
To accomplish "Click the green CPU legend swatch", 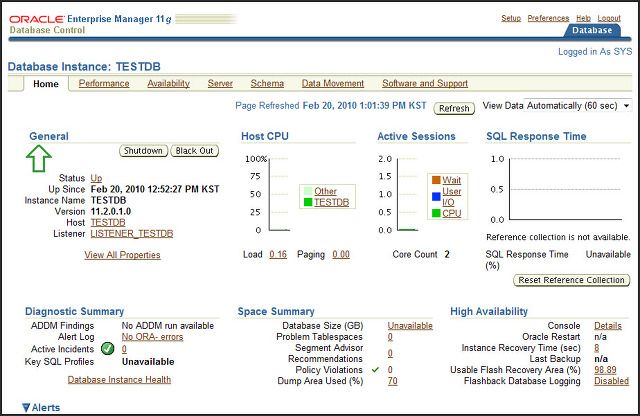I will pos(436,213).
